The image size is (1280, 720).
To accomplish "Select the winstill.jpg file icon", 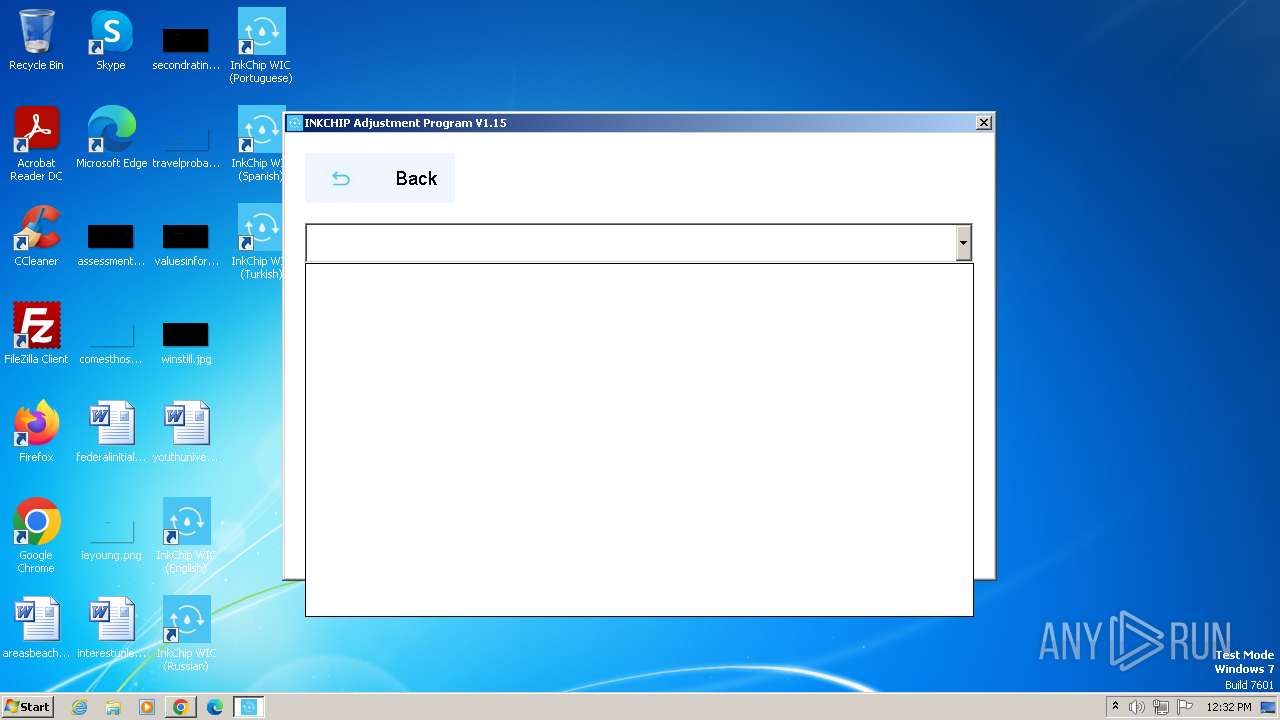I will click(186, 341).
